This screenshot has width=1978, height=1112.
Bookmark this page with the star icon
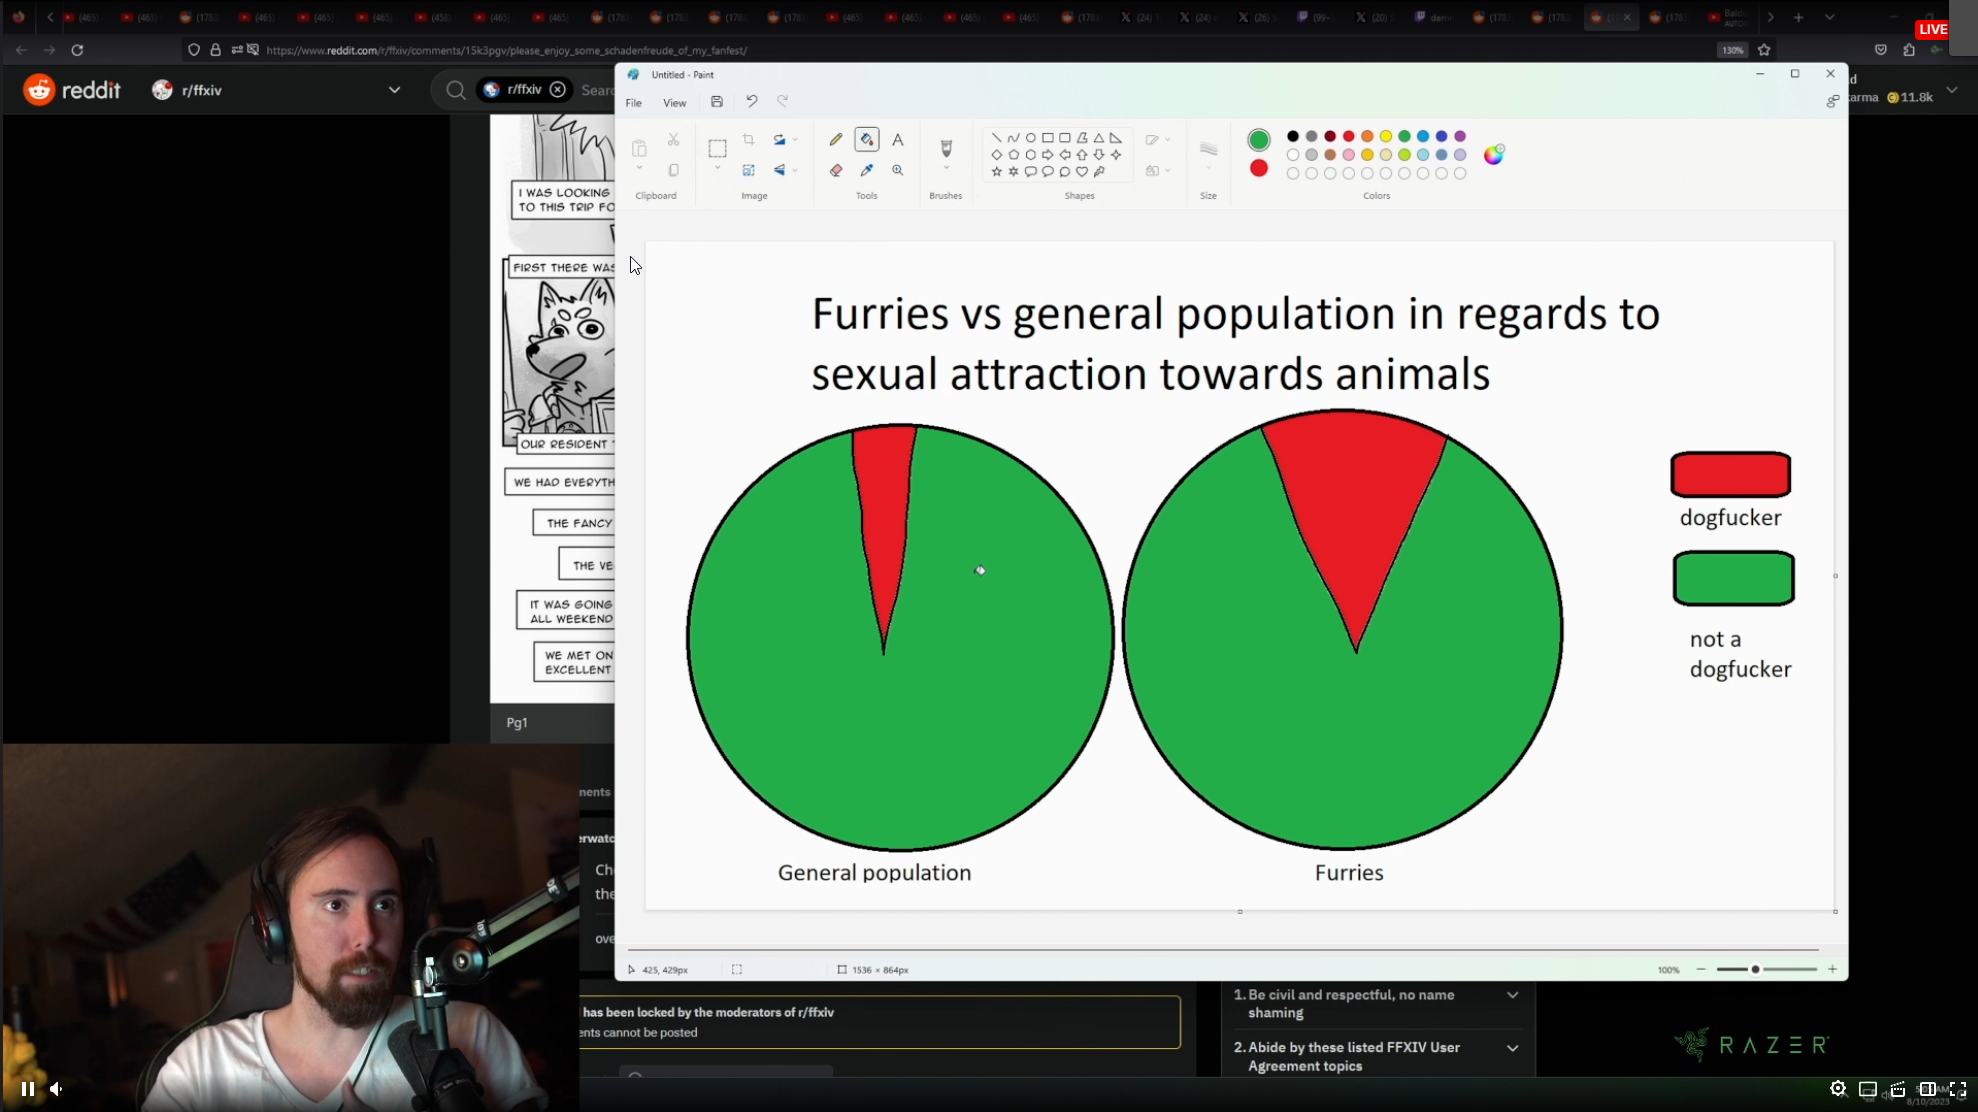coord(1764,50)
